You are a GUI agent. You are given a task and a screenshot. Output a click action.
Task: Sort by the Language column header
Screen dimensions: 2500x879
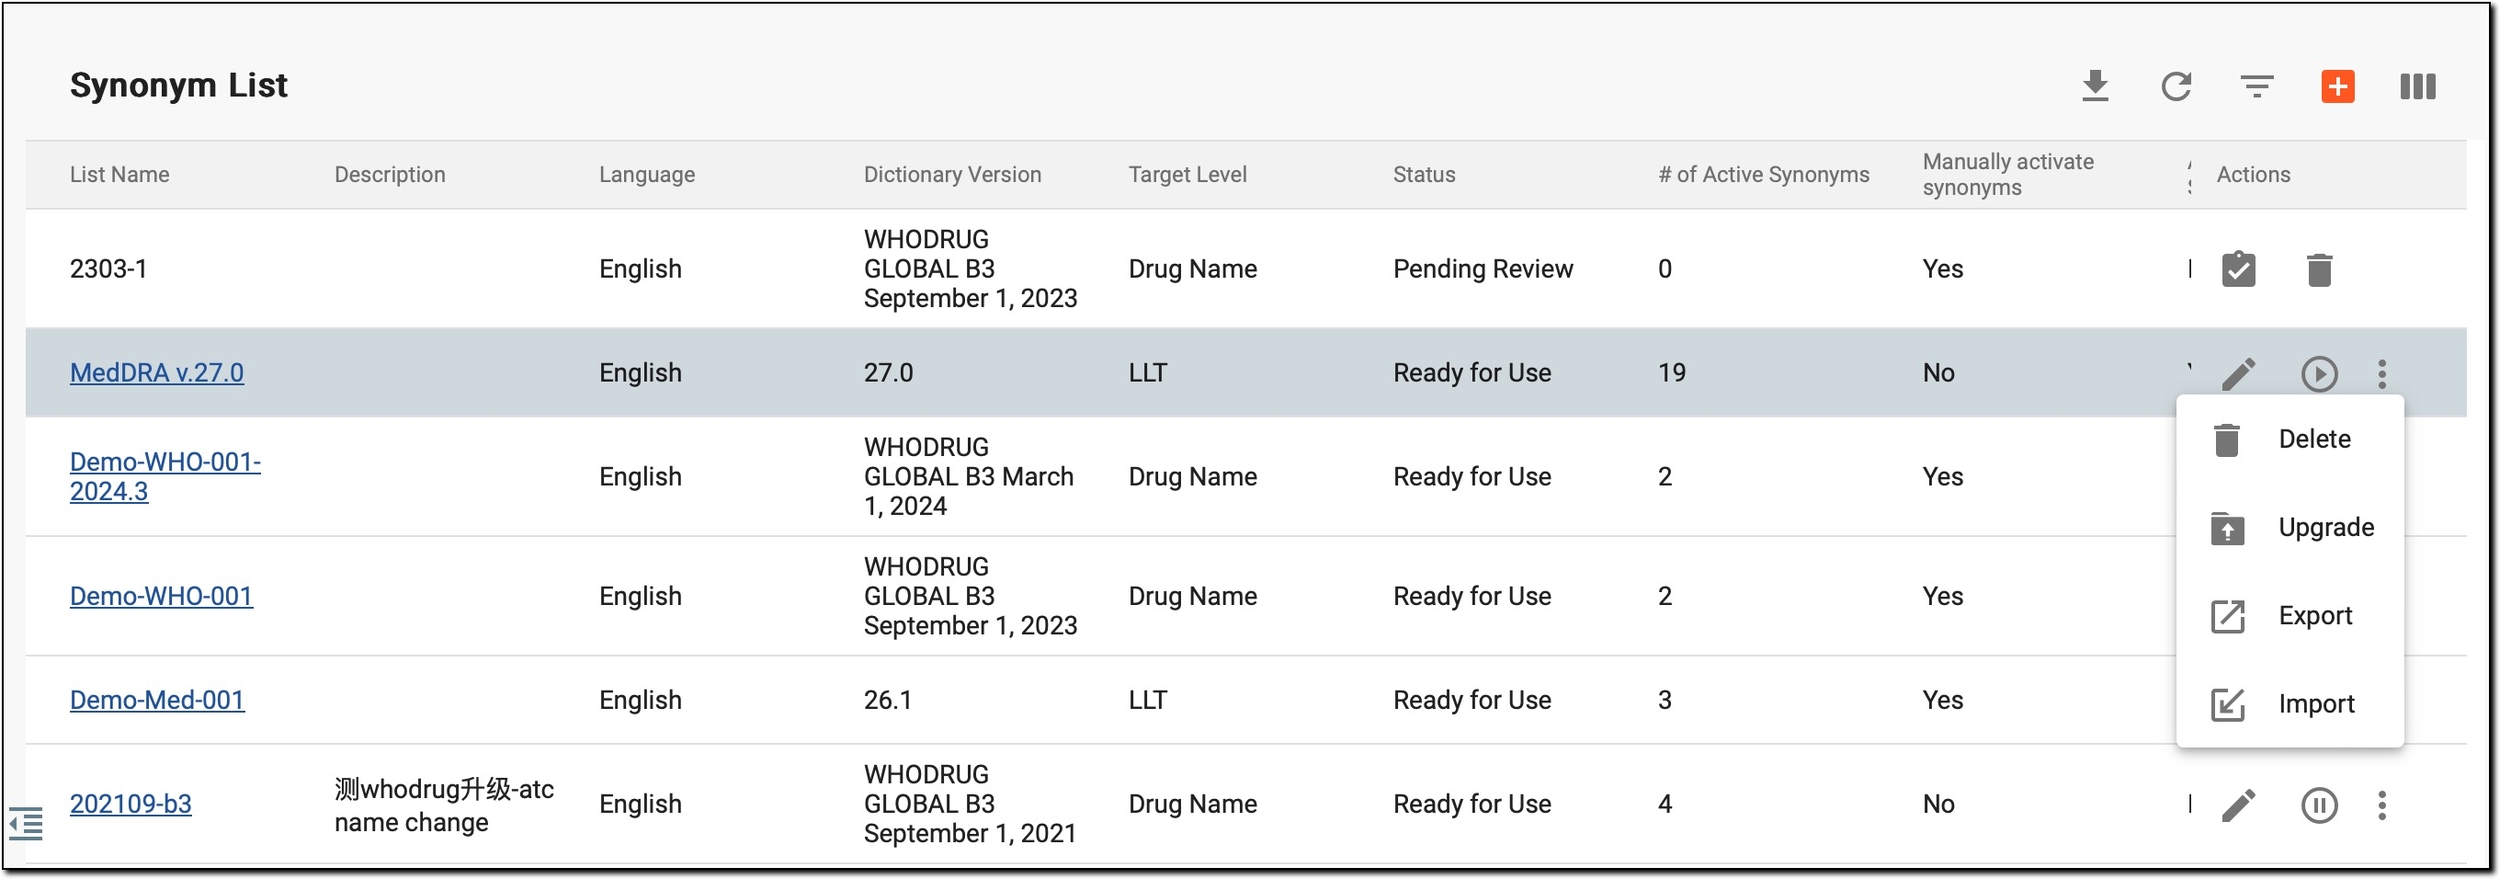tap(647, 175)
